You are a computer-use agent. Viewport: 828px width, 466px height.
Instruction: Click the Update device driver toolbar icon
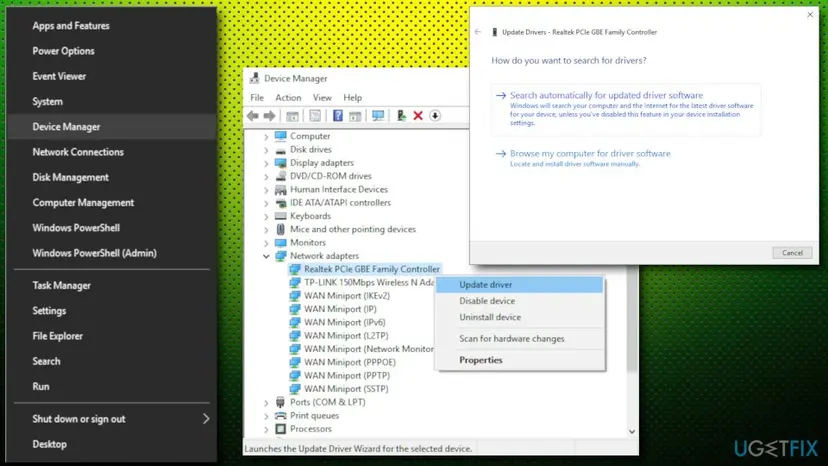(401, 116)
